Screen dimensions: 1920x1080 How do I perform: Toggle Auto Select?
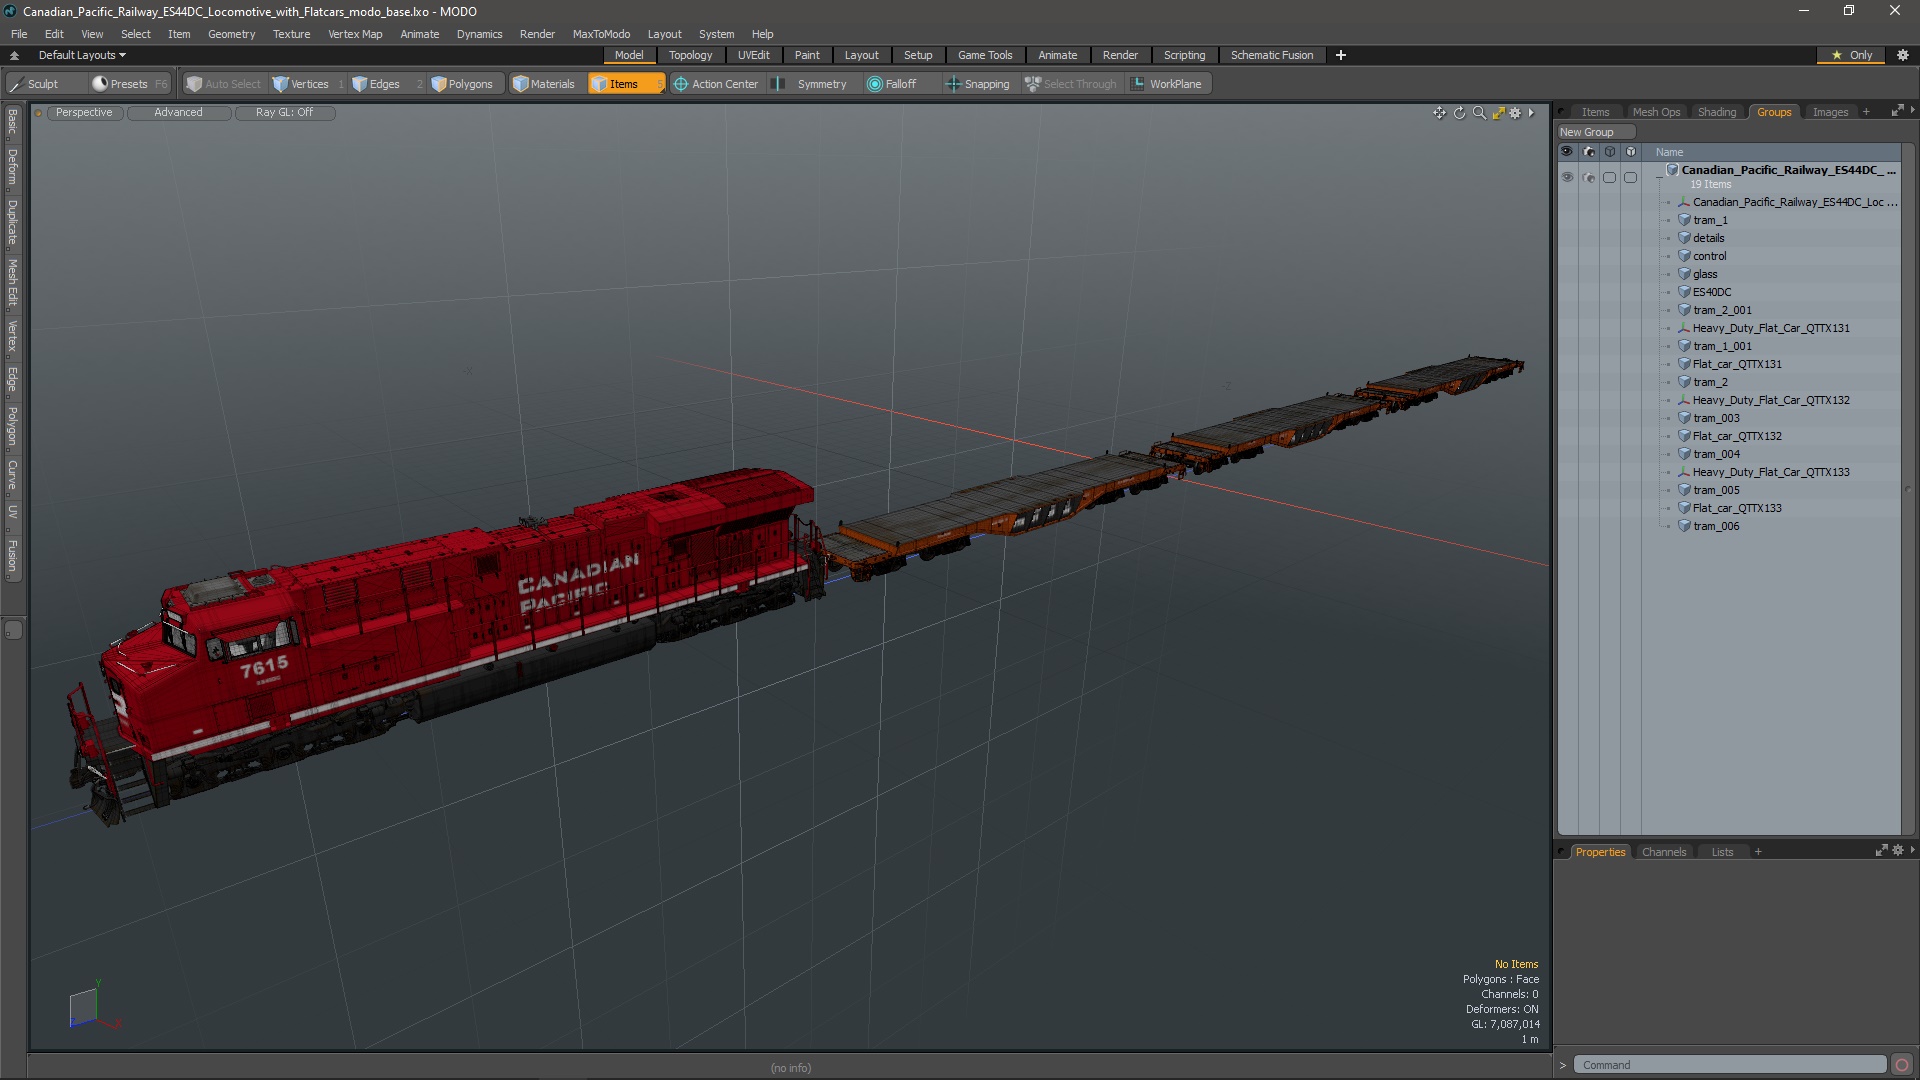click(224, 84)
